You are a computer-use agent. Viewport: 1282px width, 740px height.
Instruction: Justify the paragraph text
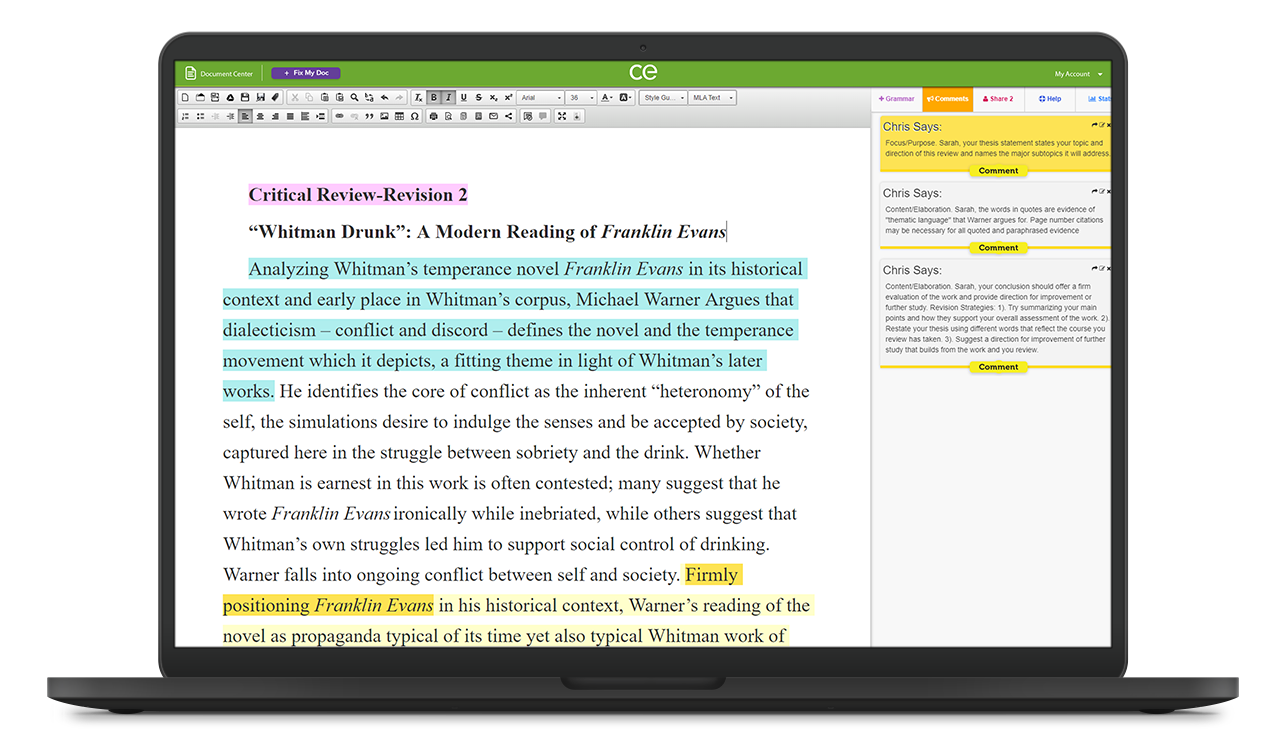pos(290,116)
